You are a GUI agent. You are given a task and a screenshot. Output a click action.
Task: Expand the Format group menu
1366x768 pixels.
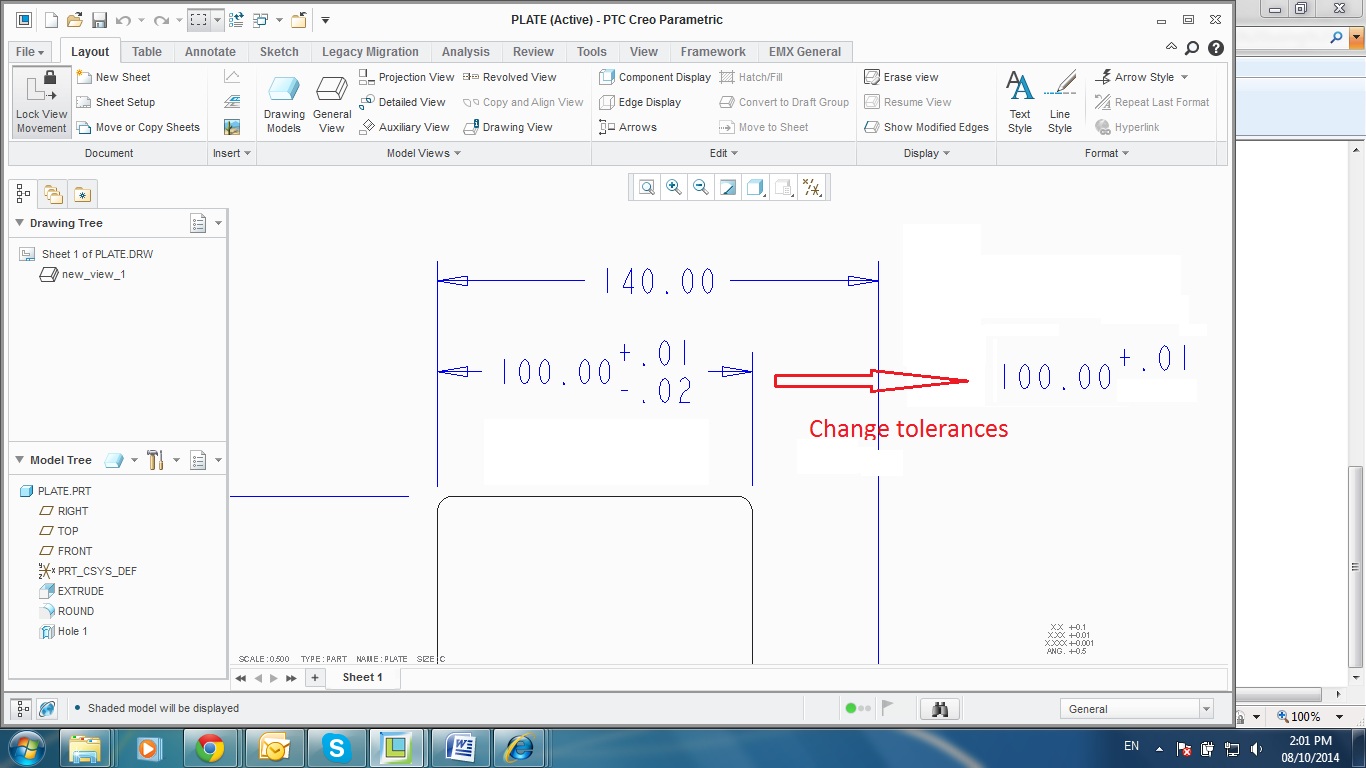tap(1107, 153)
